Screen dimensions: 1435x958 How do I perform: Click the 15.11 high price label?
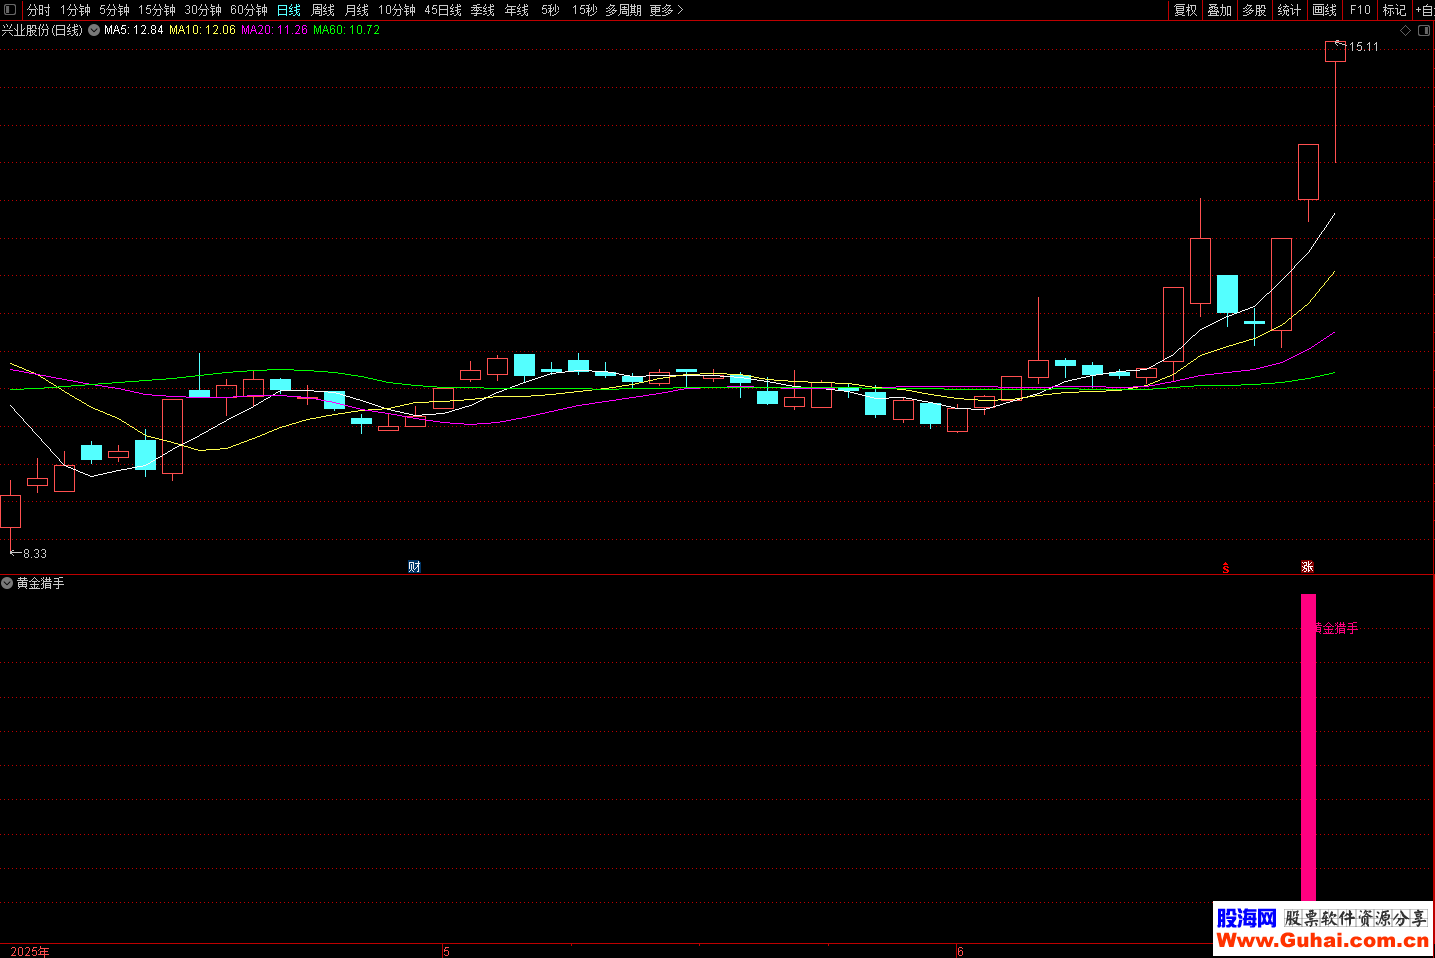pos(1364,47)
